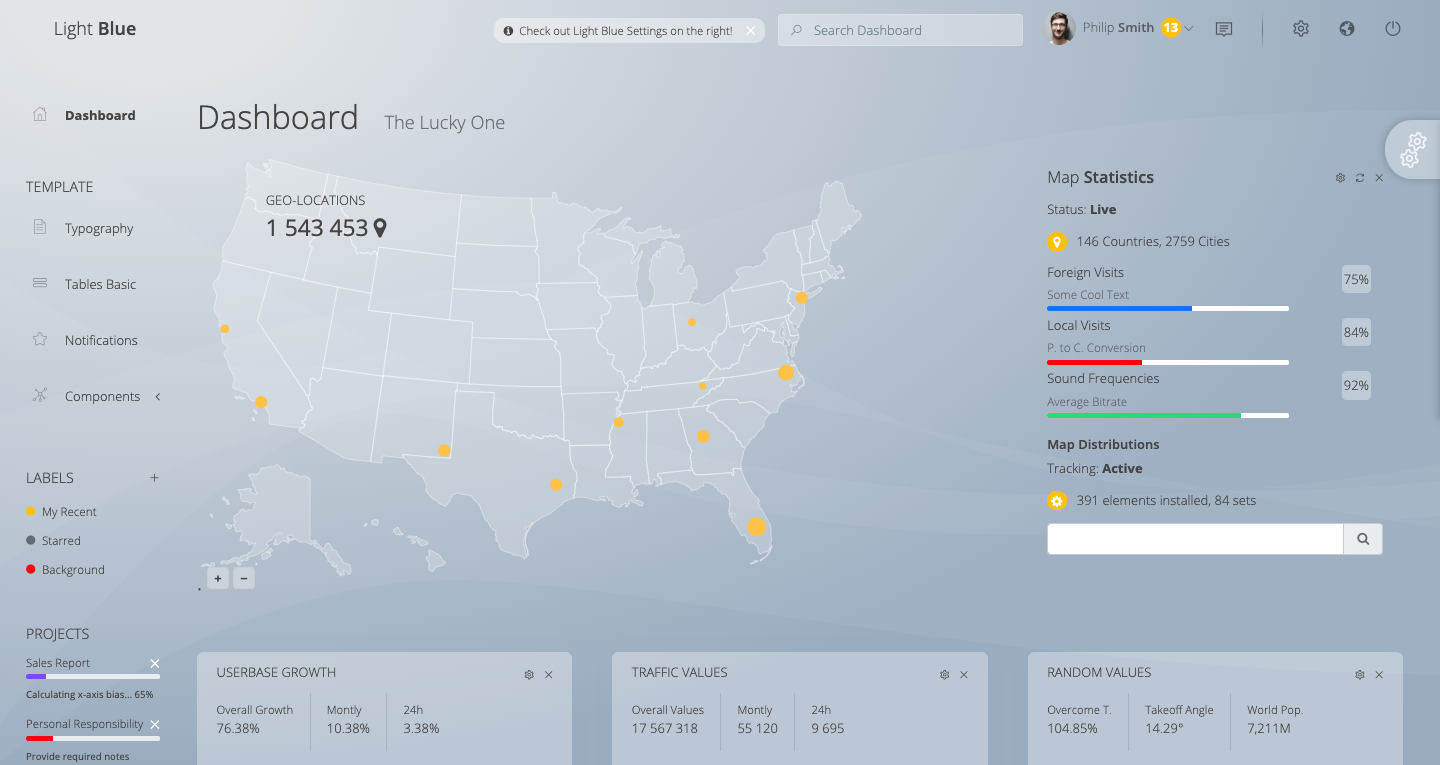Screen dimensions: 1440x765
Task: Click the 17 567 318 Overall Values figure
Action: tap(665, 729)
